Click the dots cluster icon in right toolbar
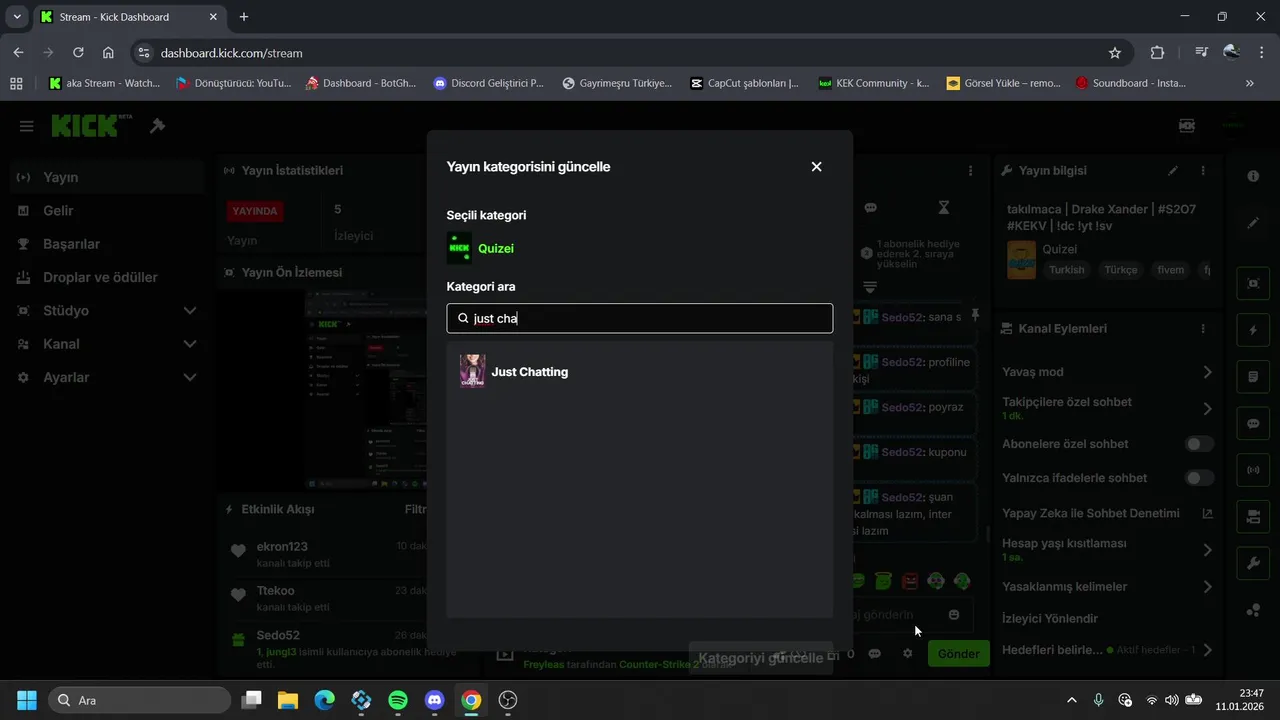Image resolution: width=1280 pixels, height=720 pixels. coord(1253,610)
